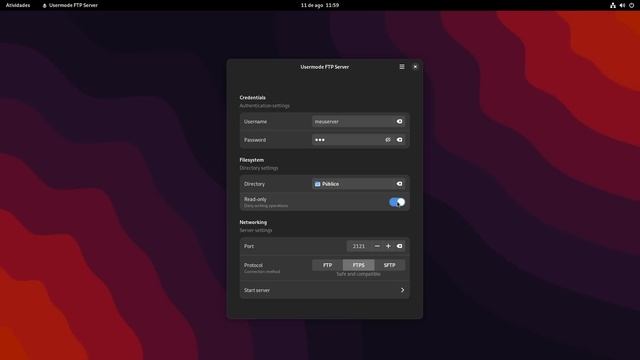This screenshot has width=640, height=360.
Task: Click the Público folder icon in Directory row
Action: pos(318,184)
